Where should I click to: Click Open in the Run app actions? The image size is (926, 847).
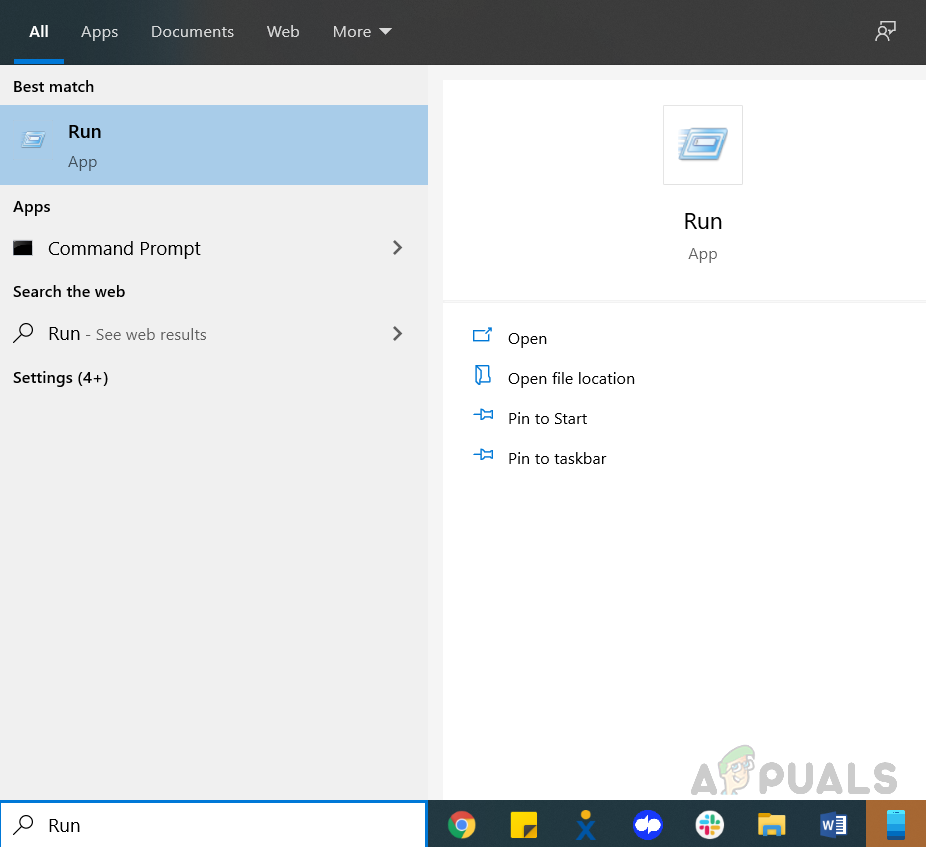pyautogui.click(x=526, y=339)
